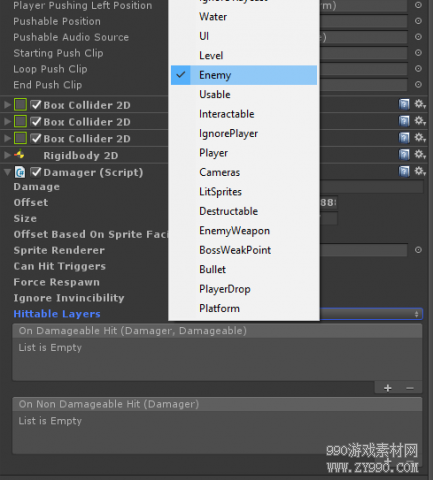Add listener to On Damageable Hit event

point(387,388)
